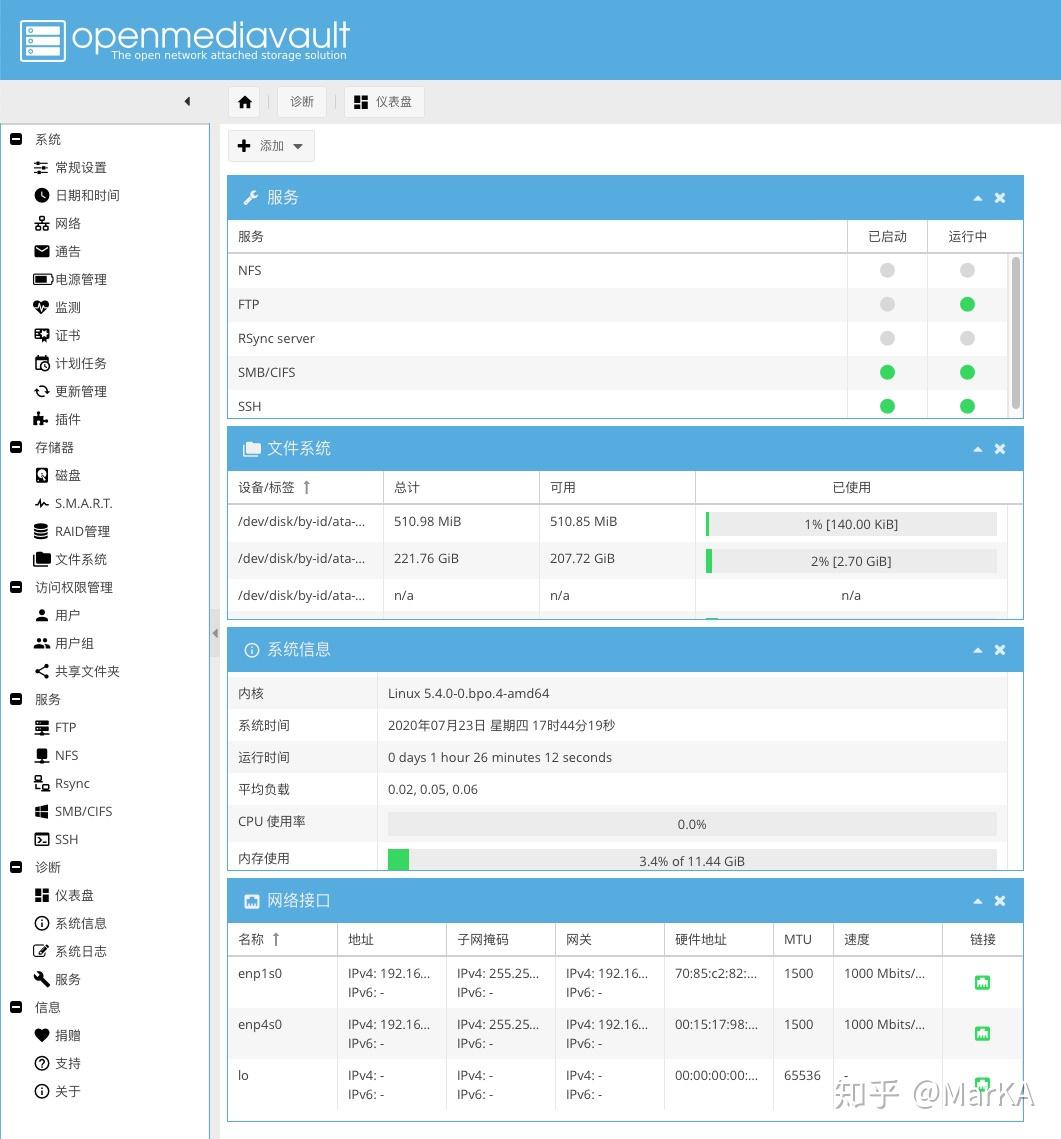Open 系统日志 system logs entry
The image size is (1061, 1139).
[70, 952]
